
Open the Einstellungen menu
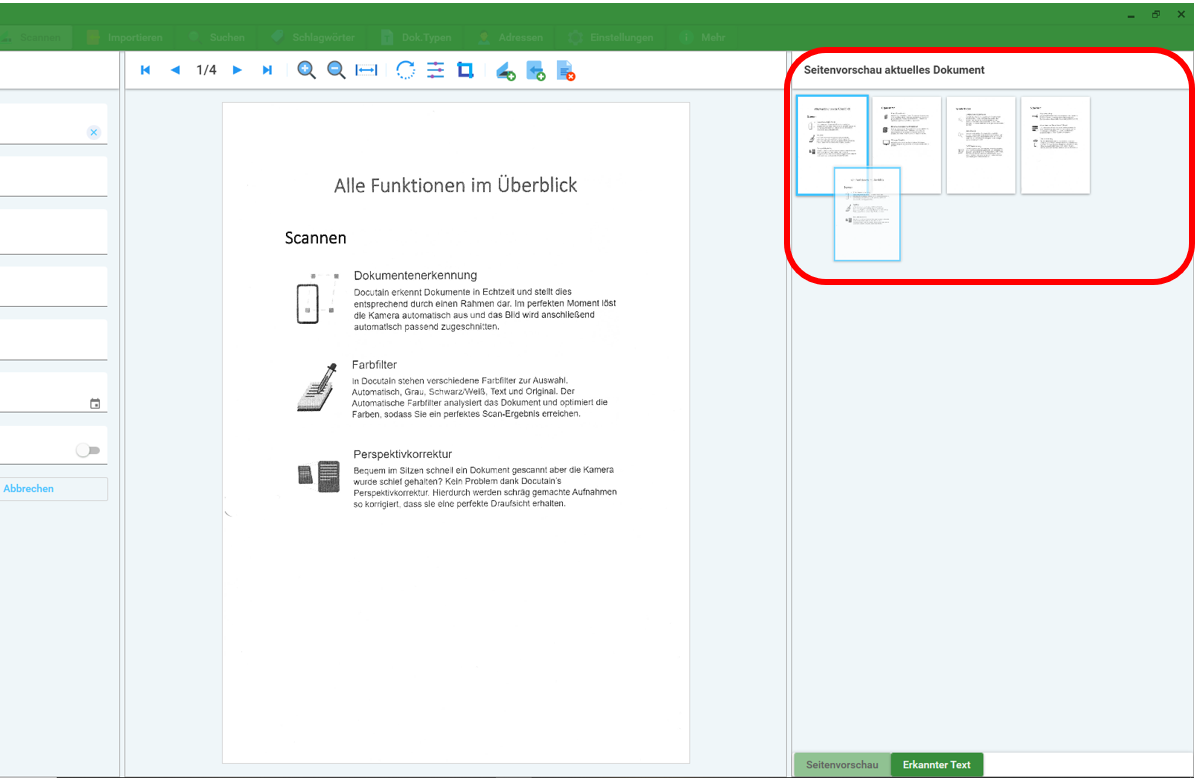coord(611,37)
